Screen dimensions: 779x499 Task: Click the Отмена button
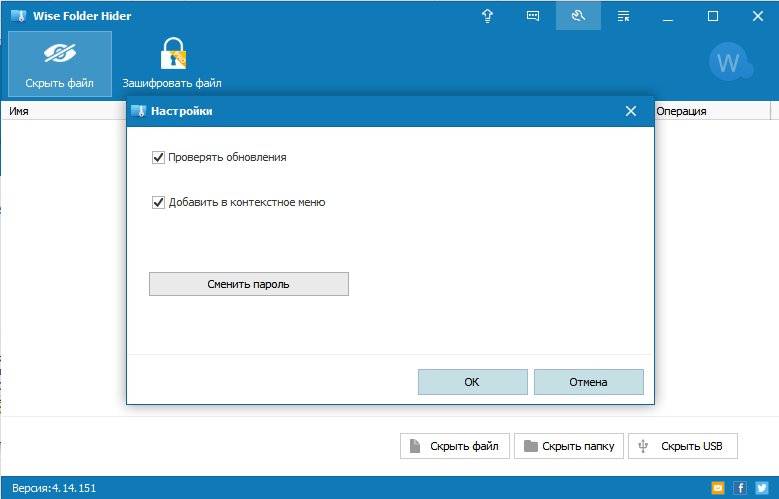(x=589, y=382)
